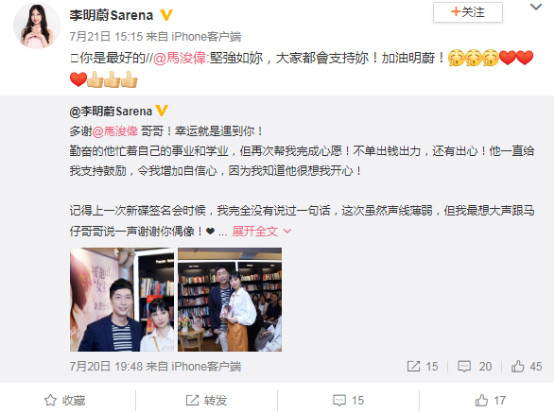Click the 转发 share icon in bottom bar
This screenshot has height=413, width=554.
click(x=192, y=400)
